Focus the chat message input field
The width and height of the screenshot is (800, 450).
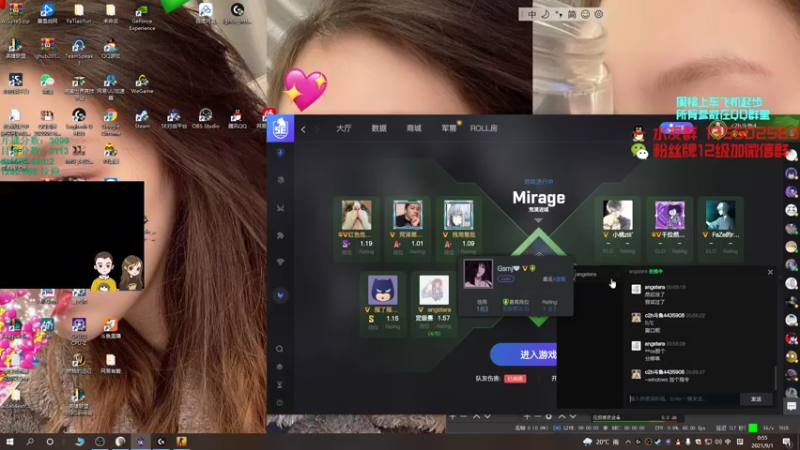coord(683,398)
